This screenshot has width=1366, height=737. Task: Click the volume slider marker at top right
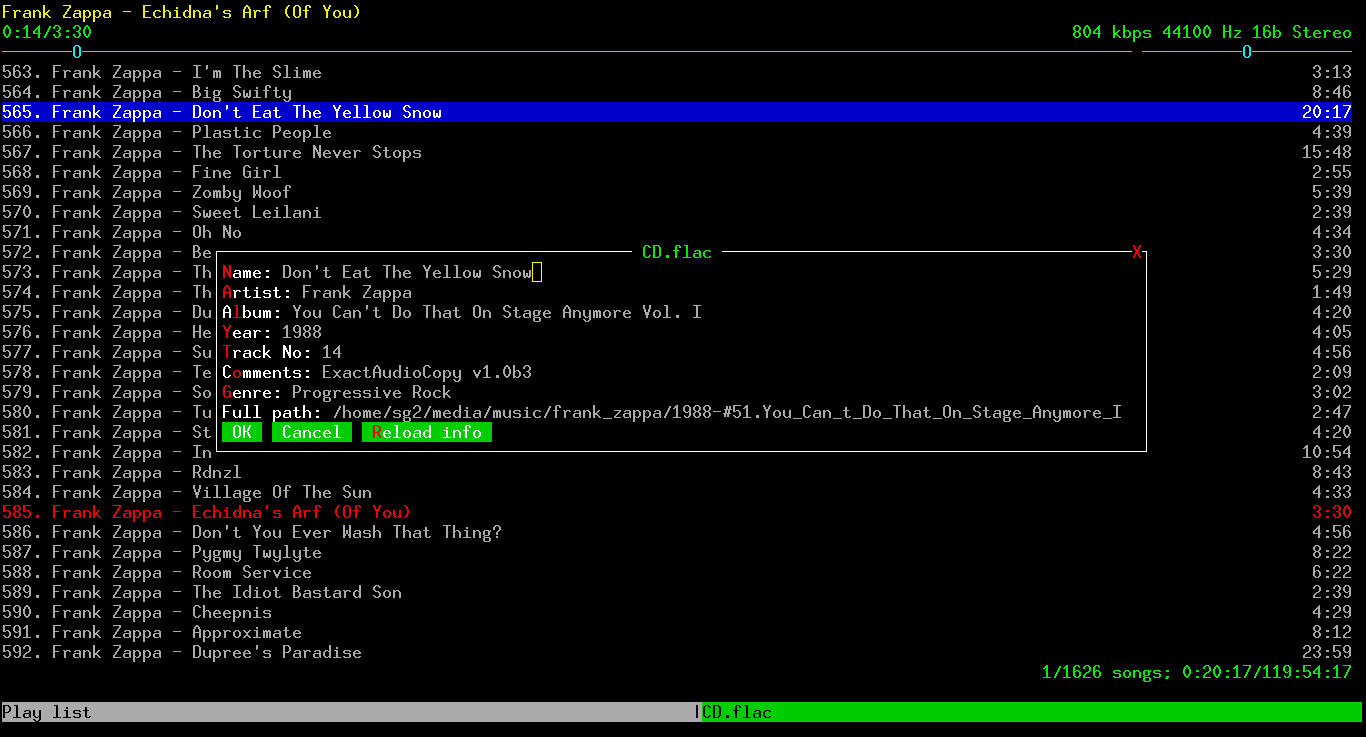pyautogui.click(x=1247, y=52)
